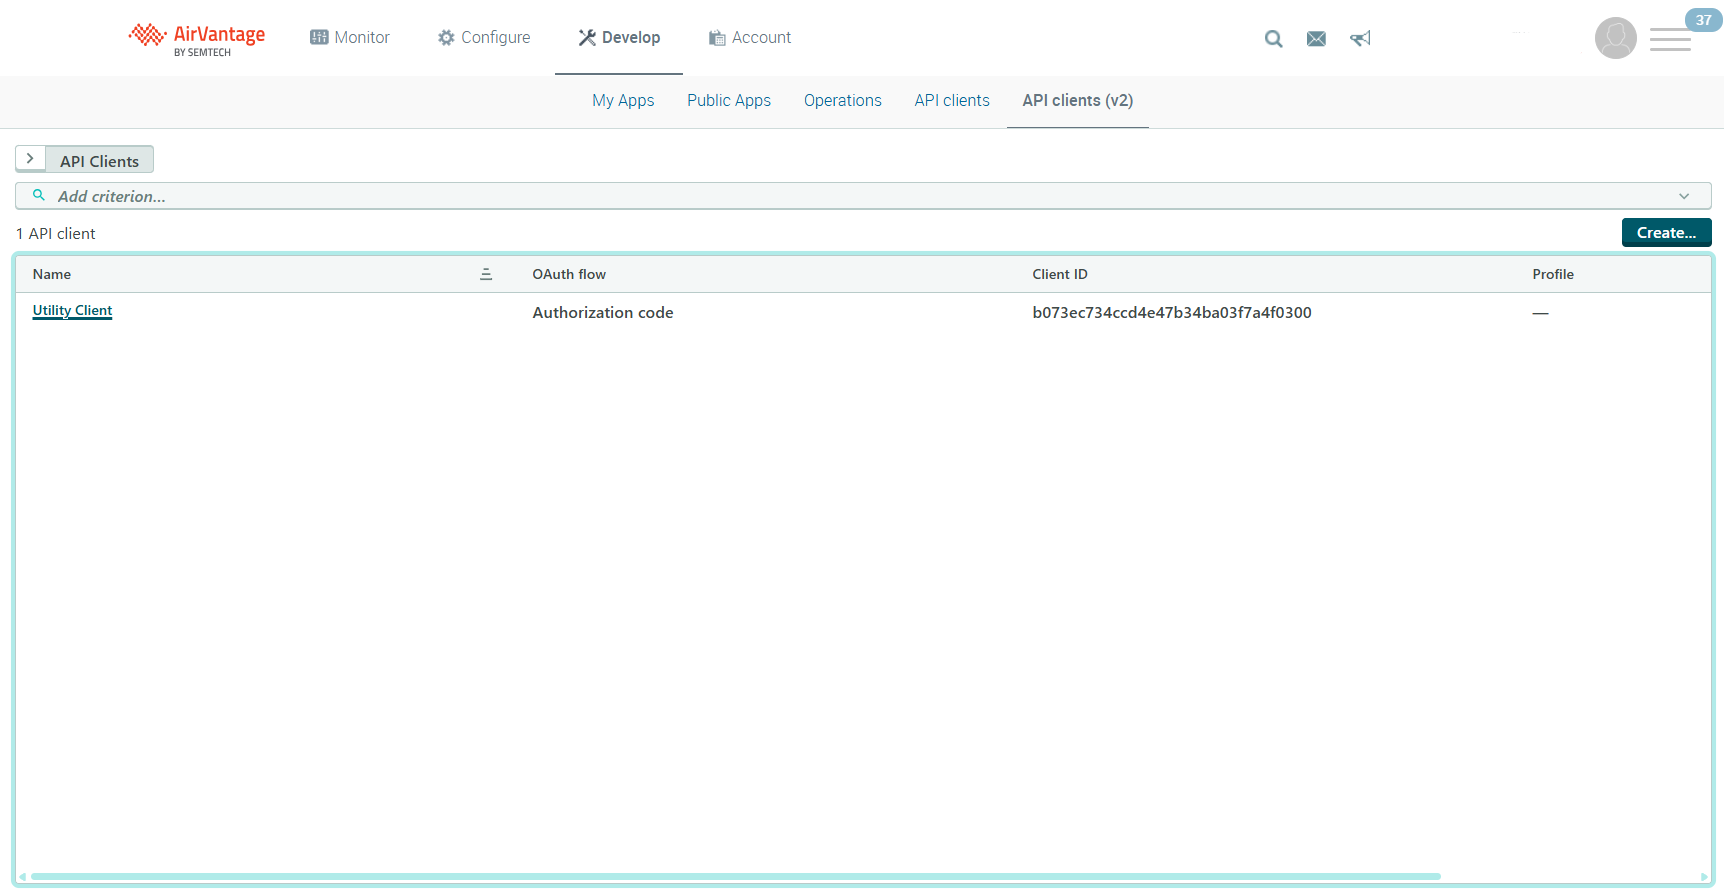Click the AirVantage logo
The width and height of the screenshot is (1724, 893).
197,38
